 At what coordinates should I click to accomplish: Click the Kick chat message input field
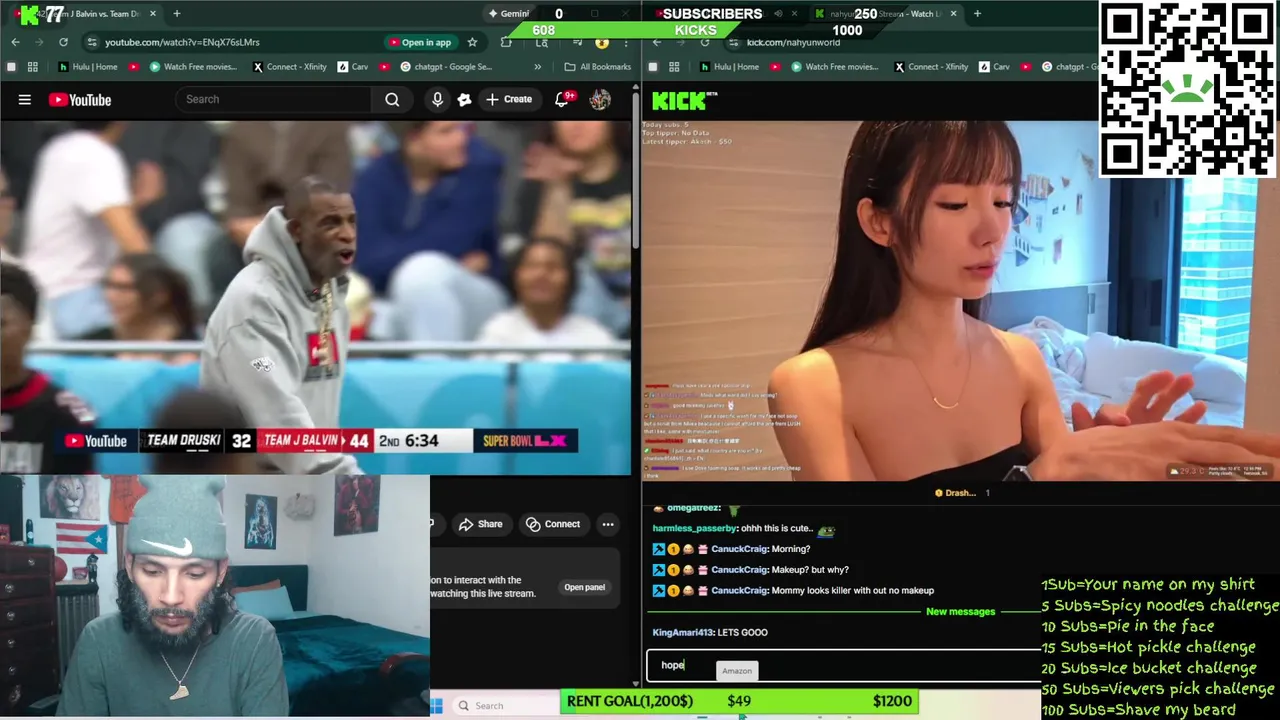844,666
